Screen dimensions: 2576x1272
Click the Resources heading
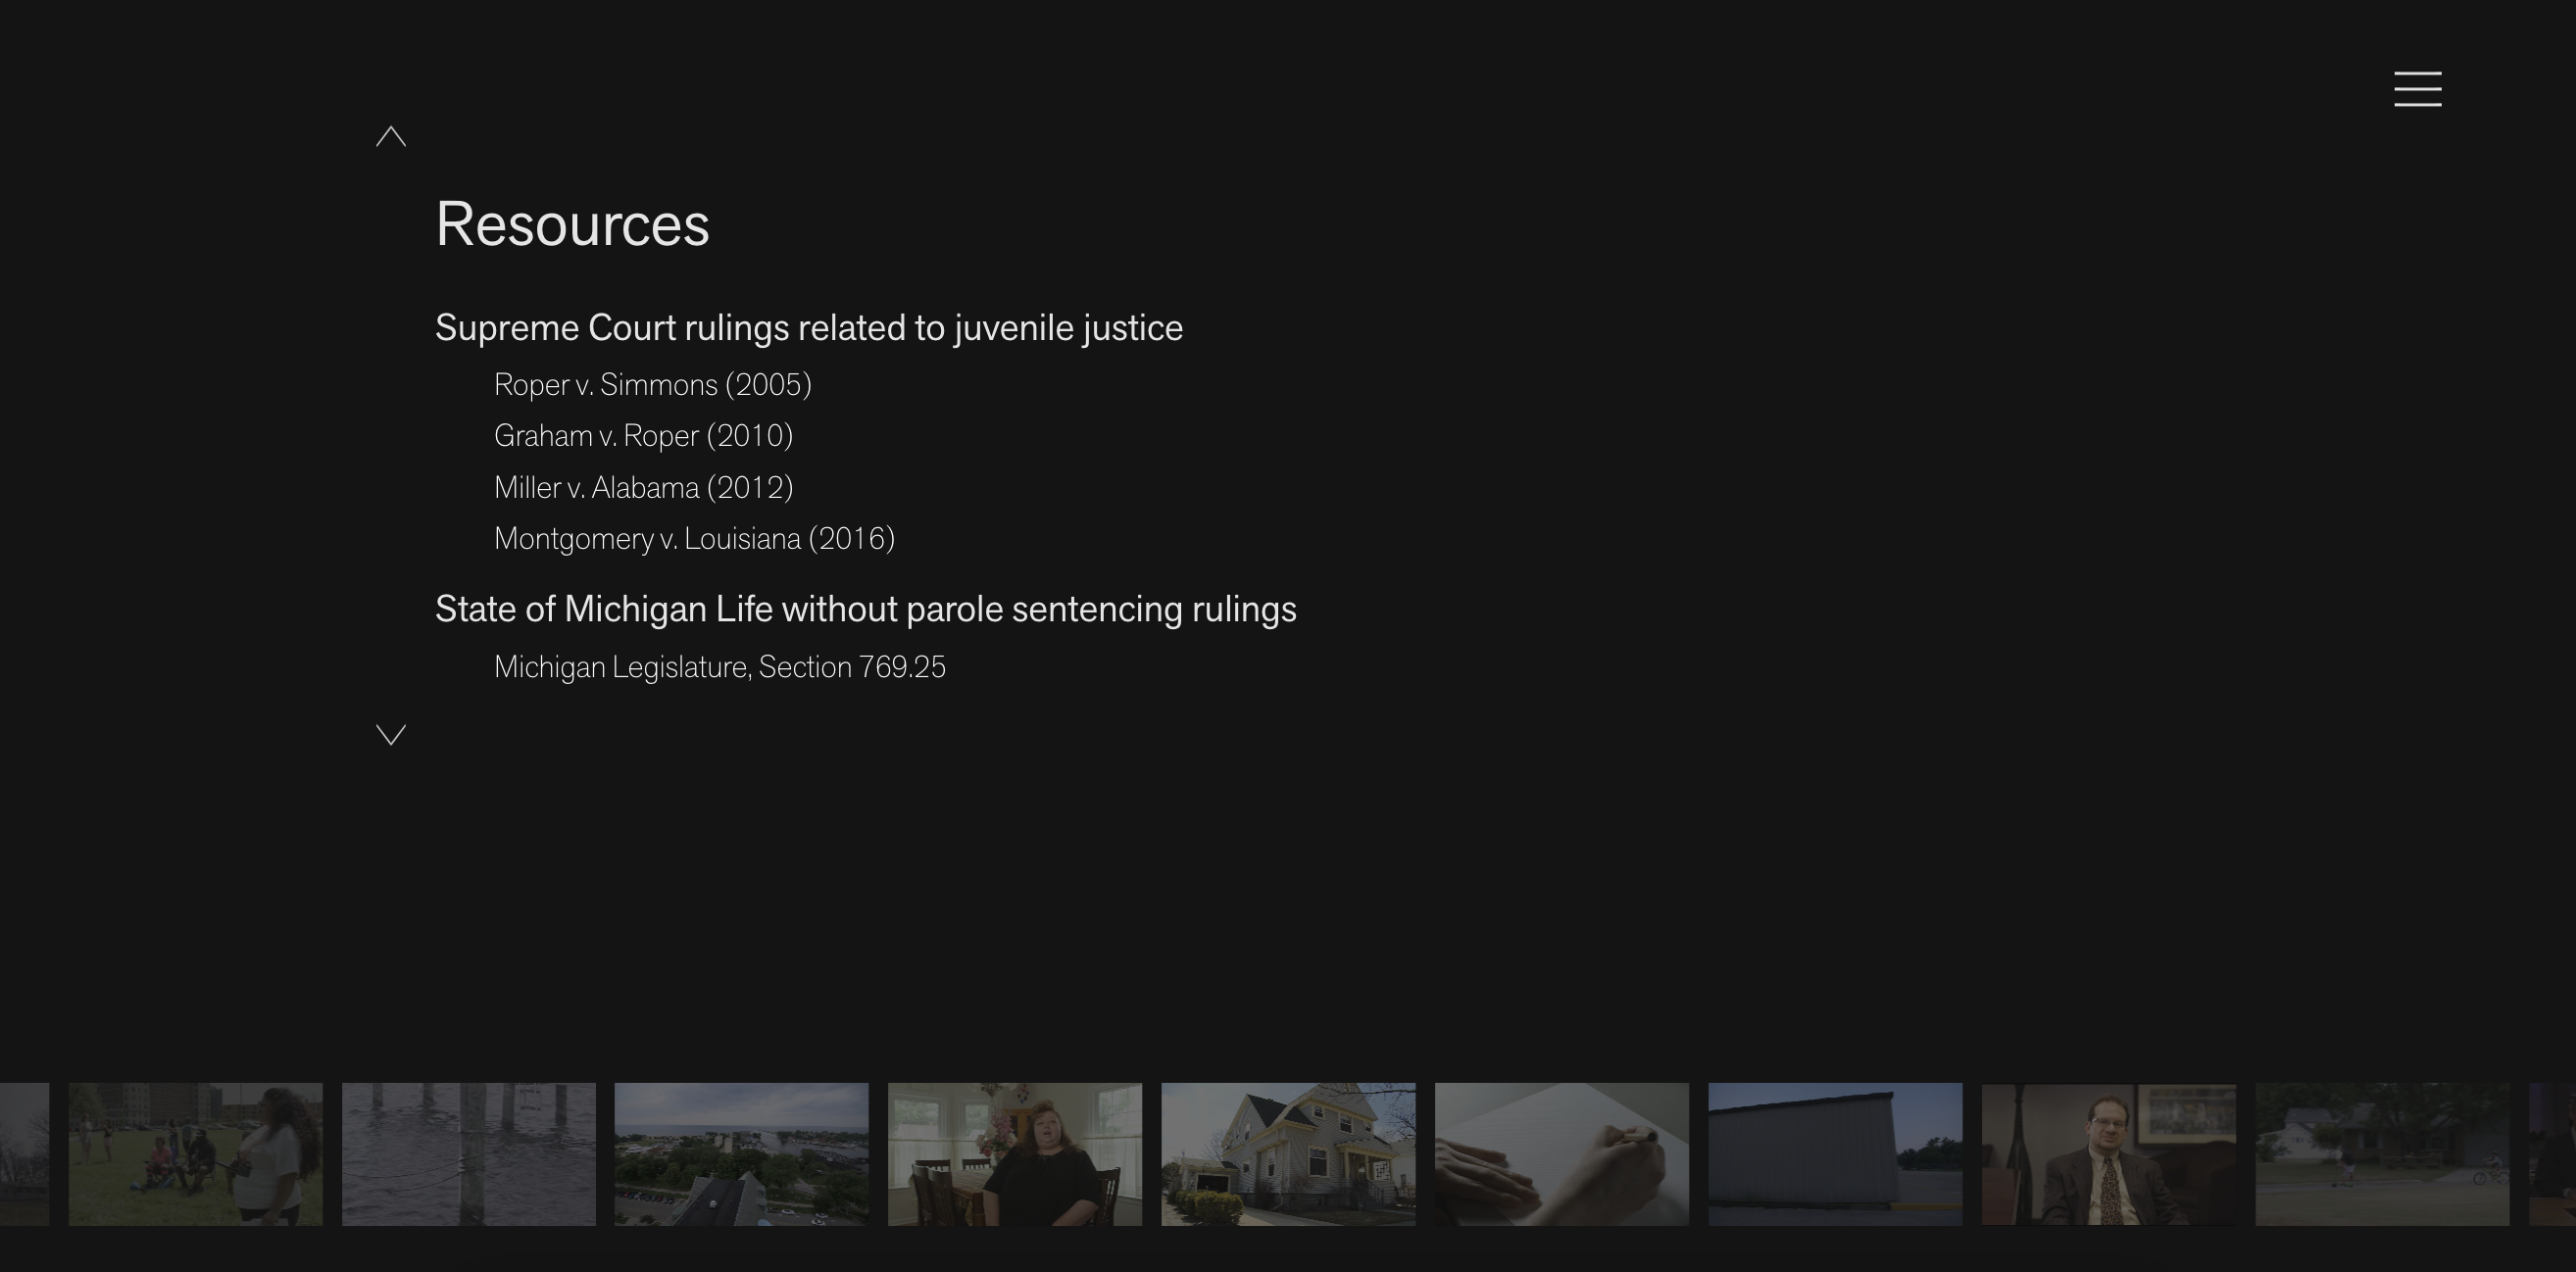click(x=572, y=224)
